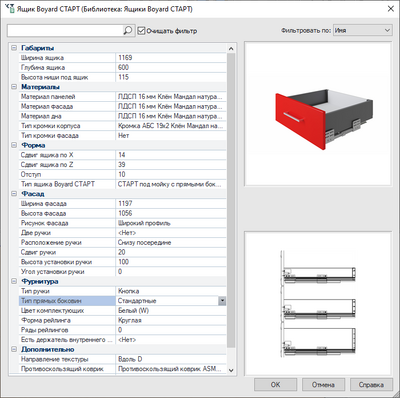
Task: Click the 'Противоскользящий коврик' value cell
Action: (x=171, y=369)
